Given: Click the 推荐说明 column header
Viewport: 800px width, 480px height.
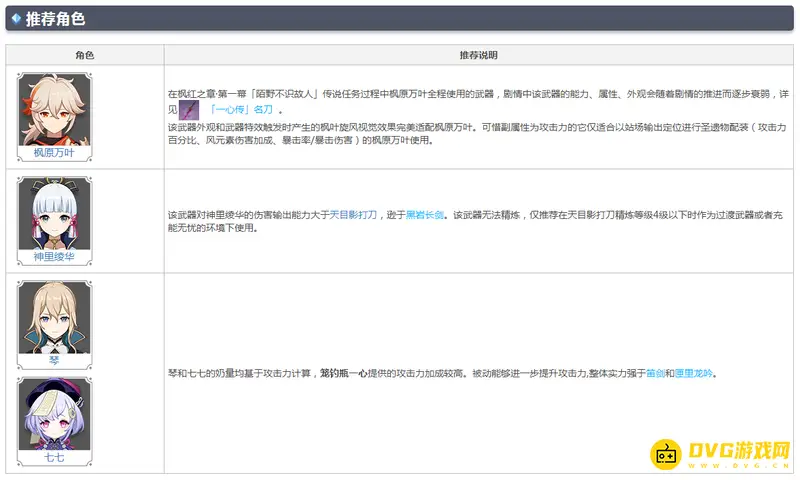Looking at the screenshot, I should point(478,55).
